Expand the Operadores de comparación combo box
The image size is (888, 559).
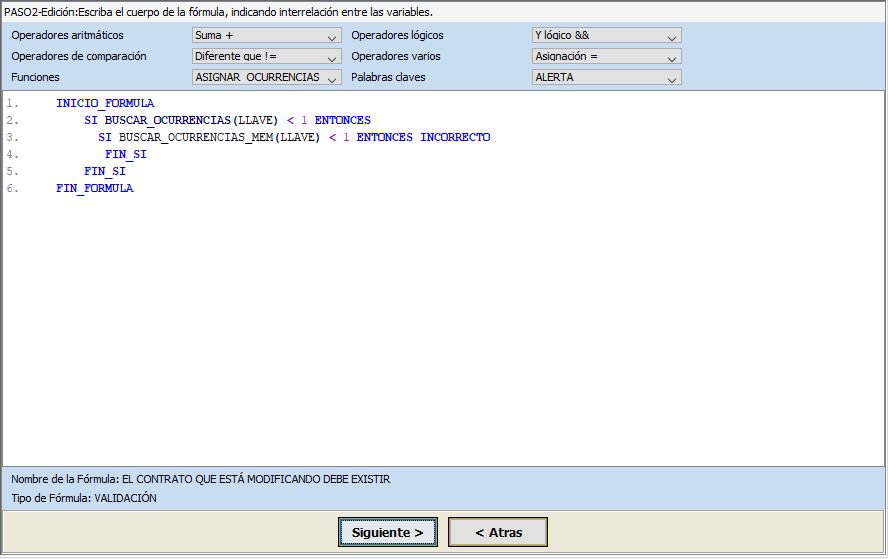(x=266, y=57)
